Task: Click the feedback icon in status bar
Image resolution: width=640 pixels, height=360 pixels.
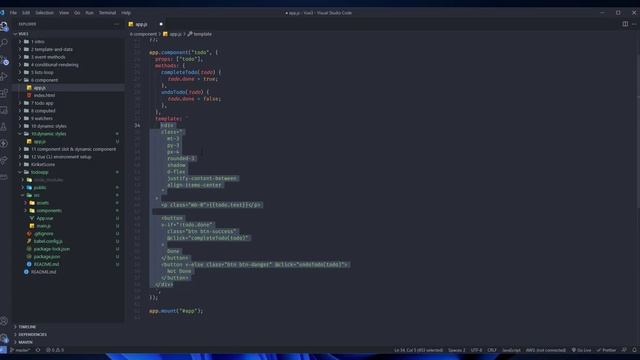Action: [x=624, y=350]
